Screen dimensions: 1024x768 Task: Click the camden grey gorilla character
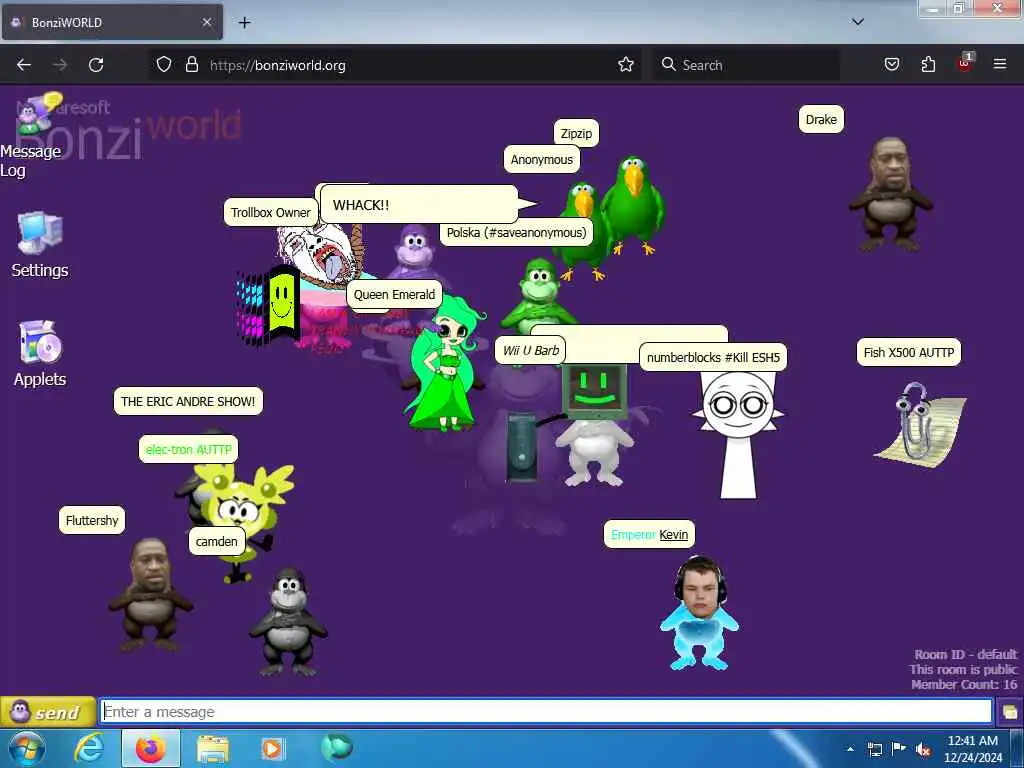288,621
